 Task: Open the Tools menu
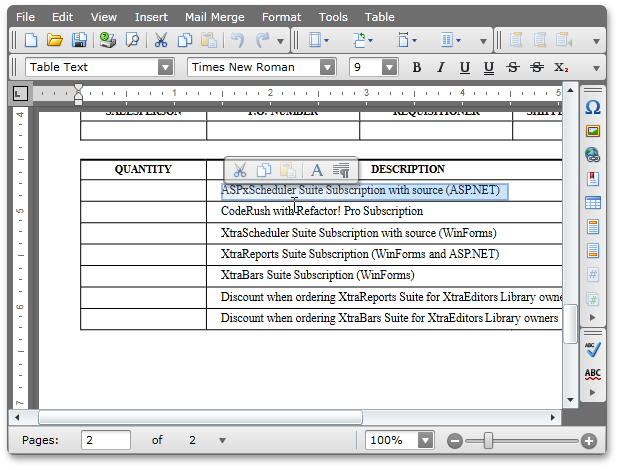pos(333,17)
